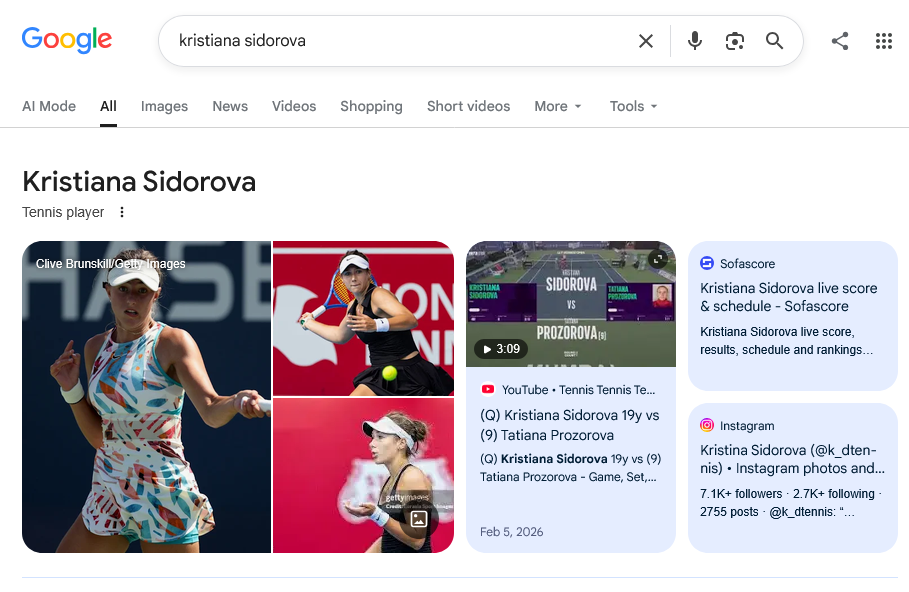Click the Feb 5, 2026 date
Viewport: 909px width, 592px height.
click(x=511, y=532)
